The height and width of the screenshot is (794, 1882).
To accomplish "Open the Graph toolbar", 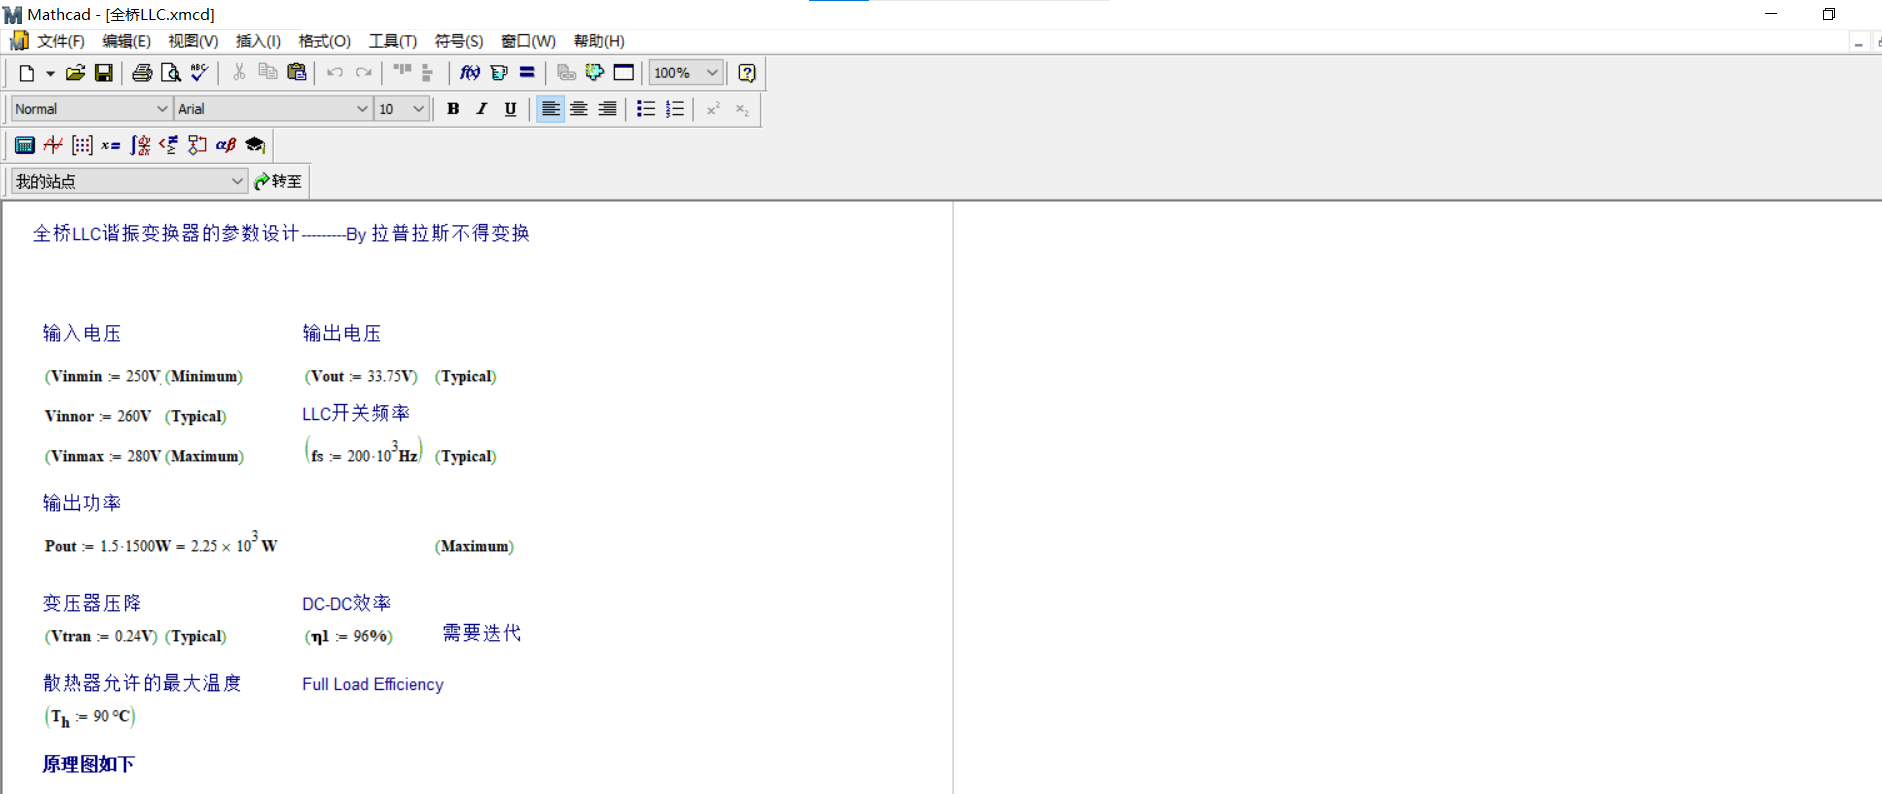I will click(53, 145).
